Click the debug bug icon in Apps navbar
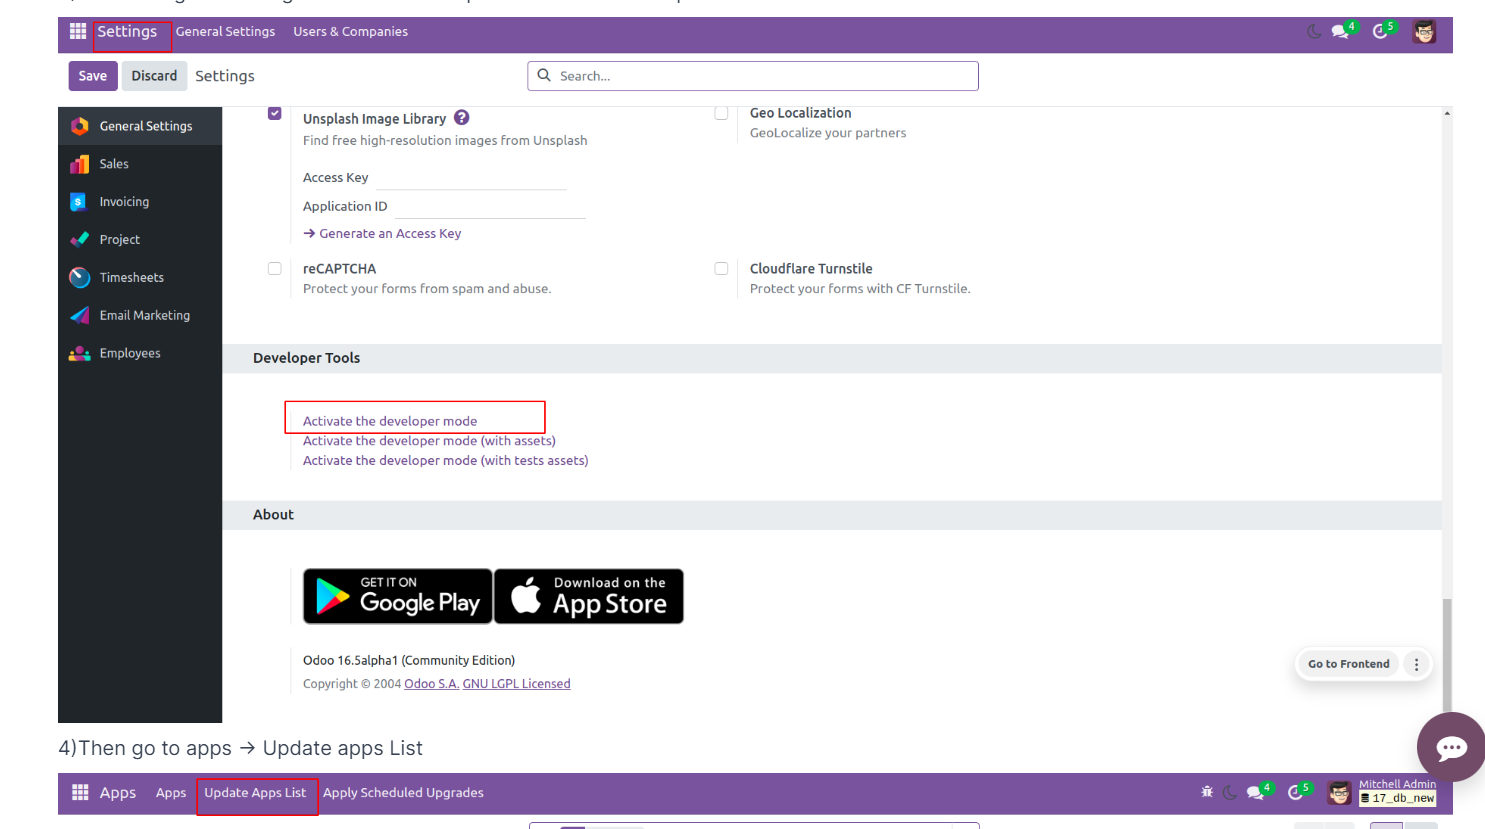The height and width of the screenshot is (829, 1485). pos(1207,792)
